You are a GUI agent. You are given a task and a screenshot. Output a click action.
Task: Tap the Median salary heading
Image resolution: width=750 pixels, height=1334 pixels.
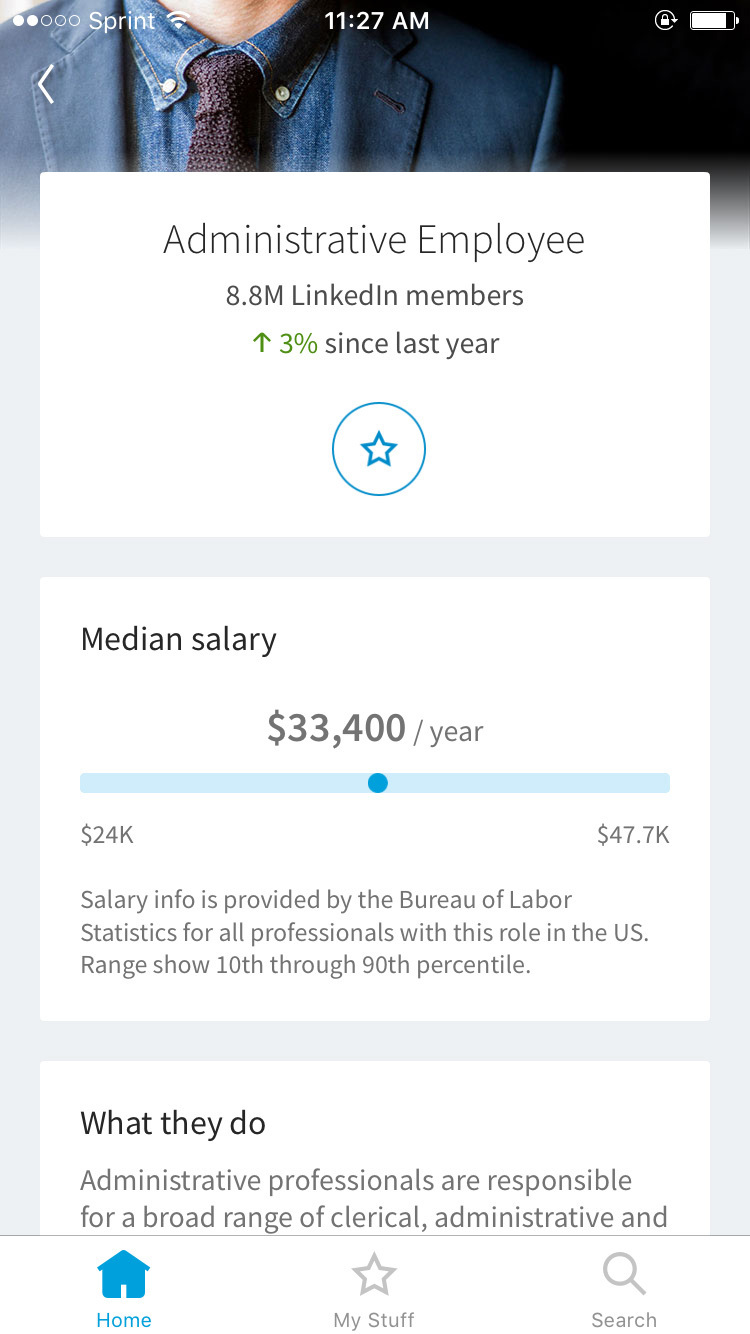tap(178, 639)
